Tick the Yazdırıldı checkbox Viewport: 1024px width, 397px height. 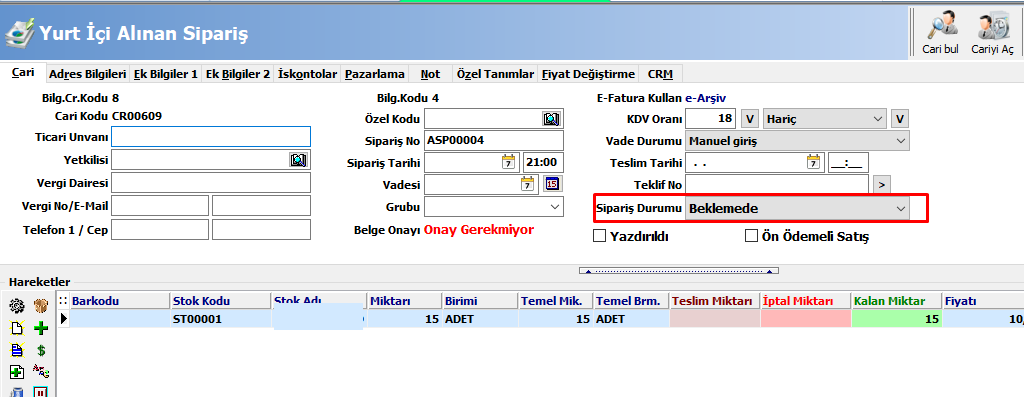pos(599,236)
